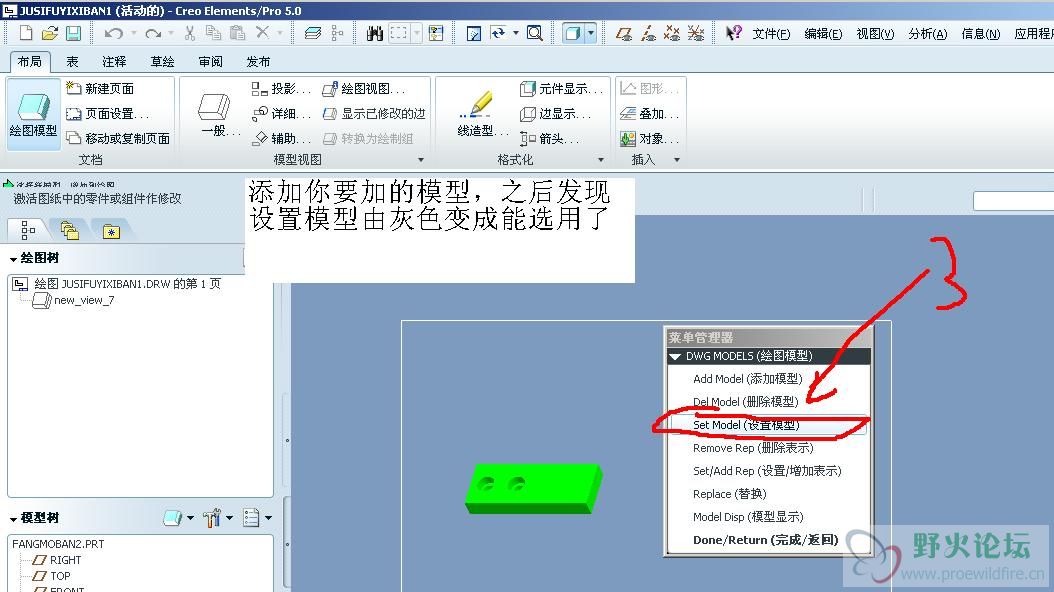1054x592 pixels.
Task: Click the New file icon
Action: pos(26,32)
